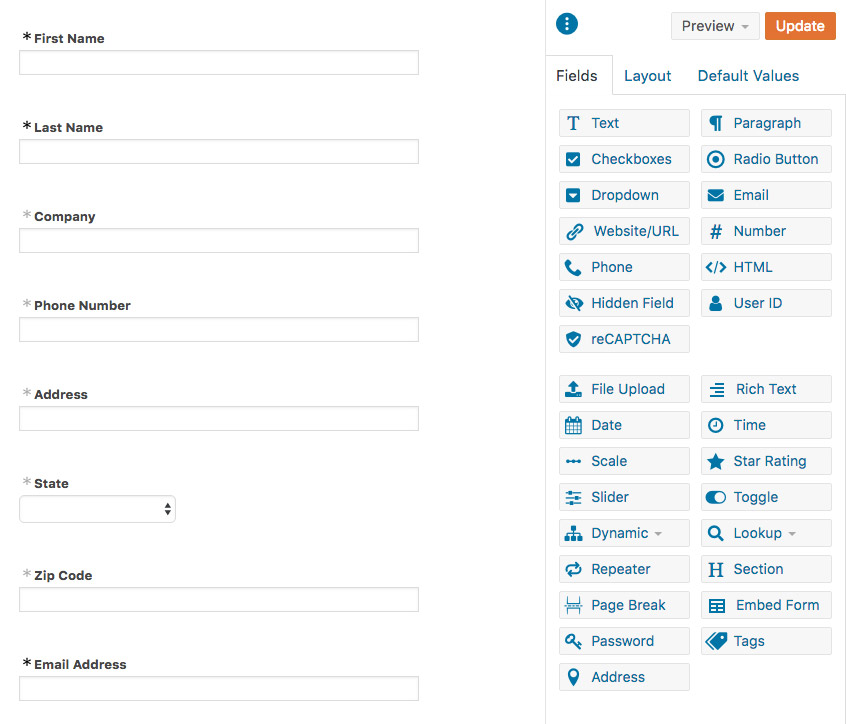Open the State dropdown
Screen dimensions: 846x724
98,509
